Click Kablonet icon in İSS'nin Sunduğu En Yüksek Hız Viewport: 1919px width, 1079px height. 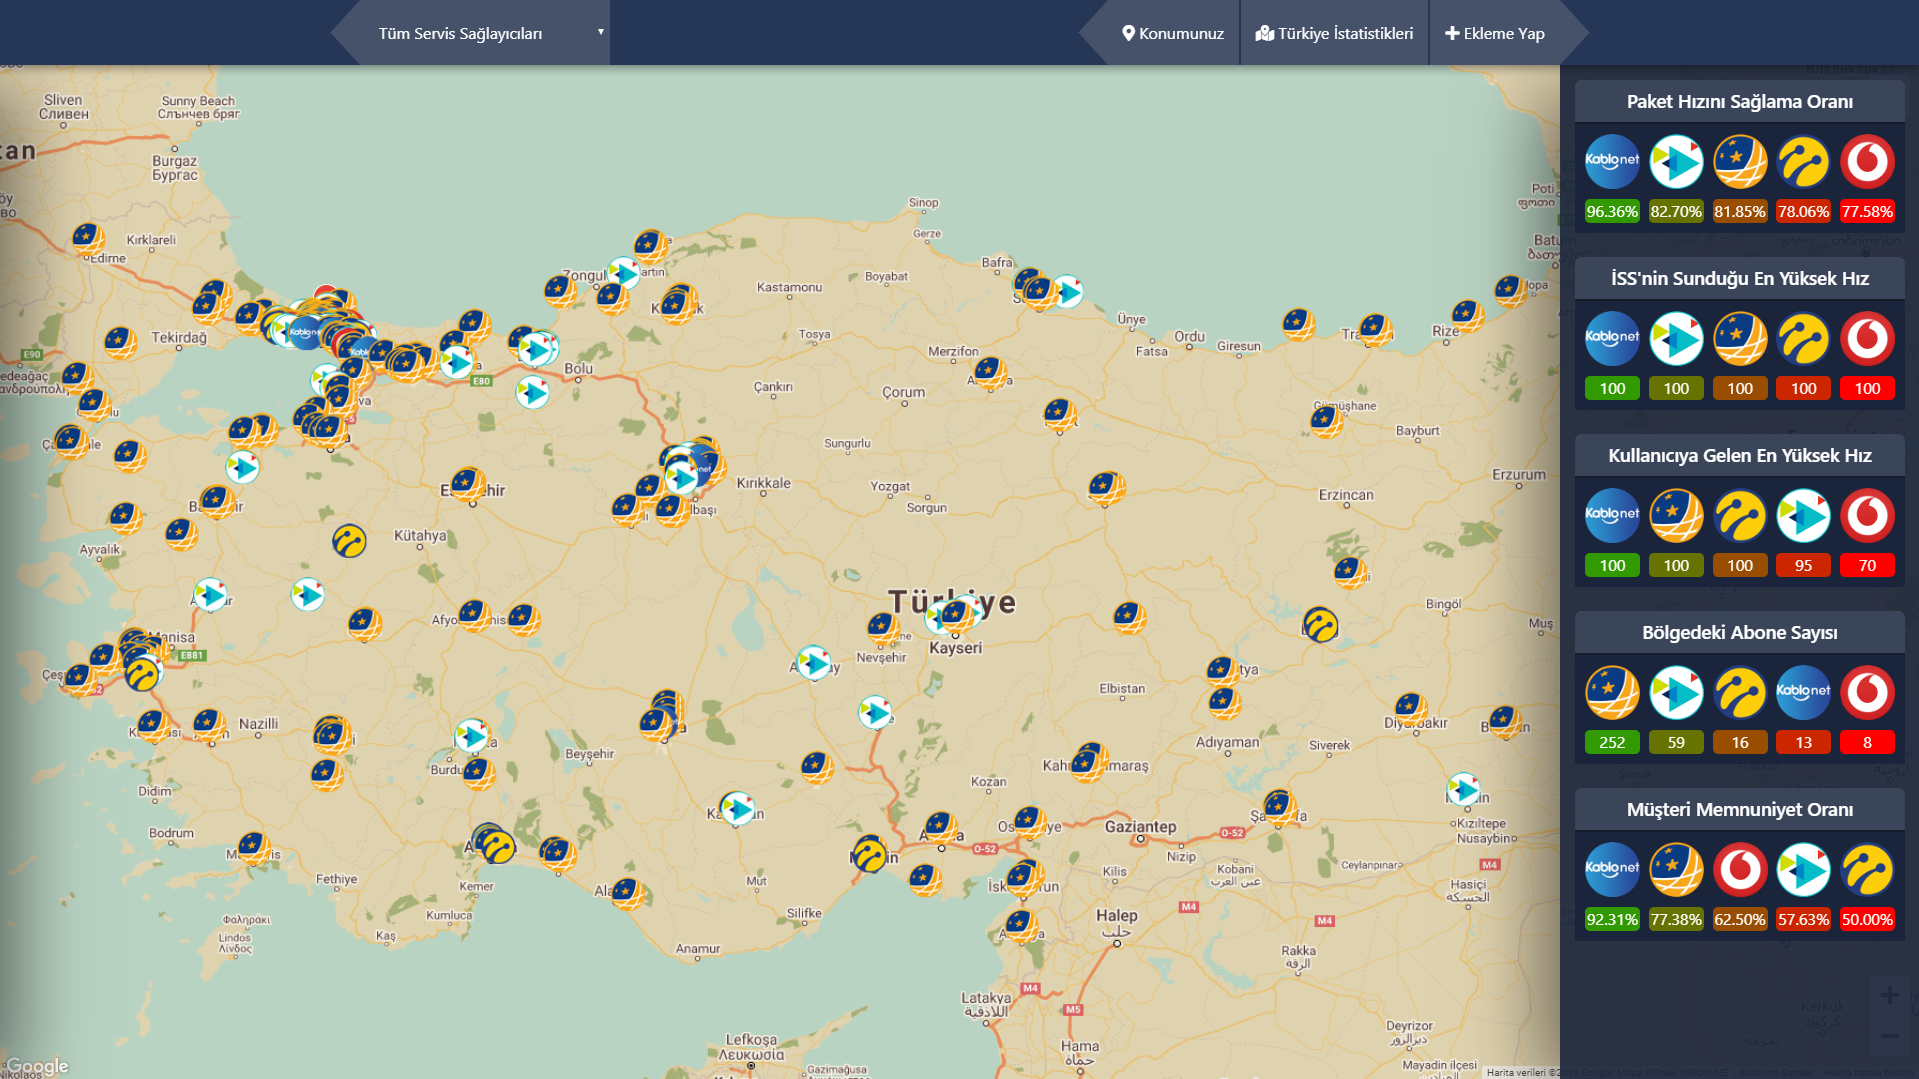[1612, 338]
